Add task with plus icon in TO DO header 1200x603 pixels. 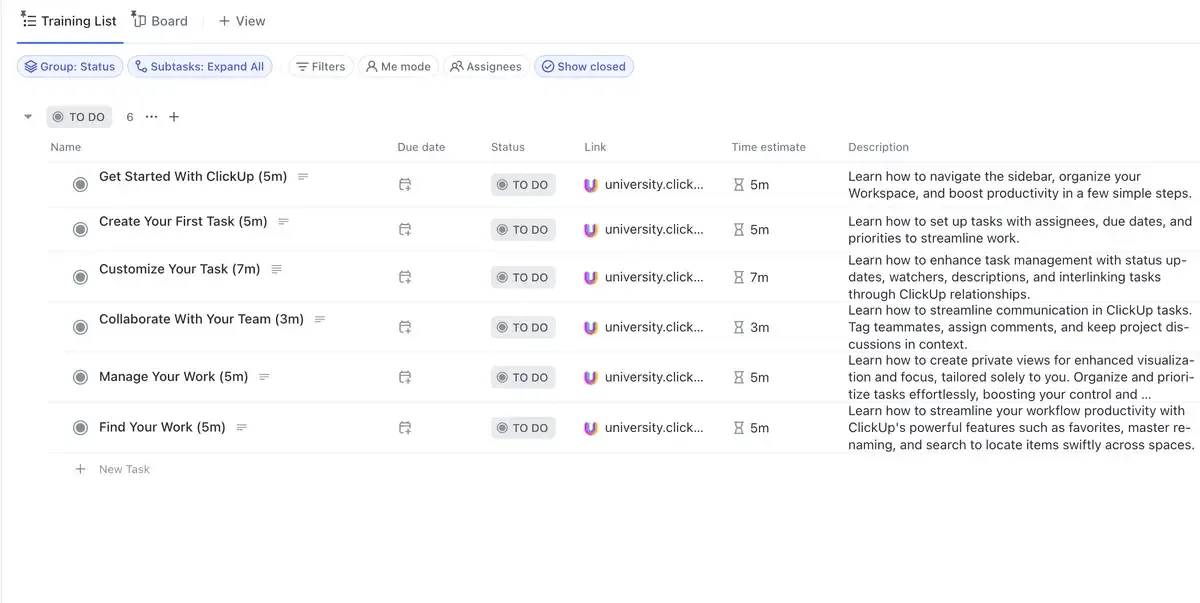pos(174,117)
